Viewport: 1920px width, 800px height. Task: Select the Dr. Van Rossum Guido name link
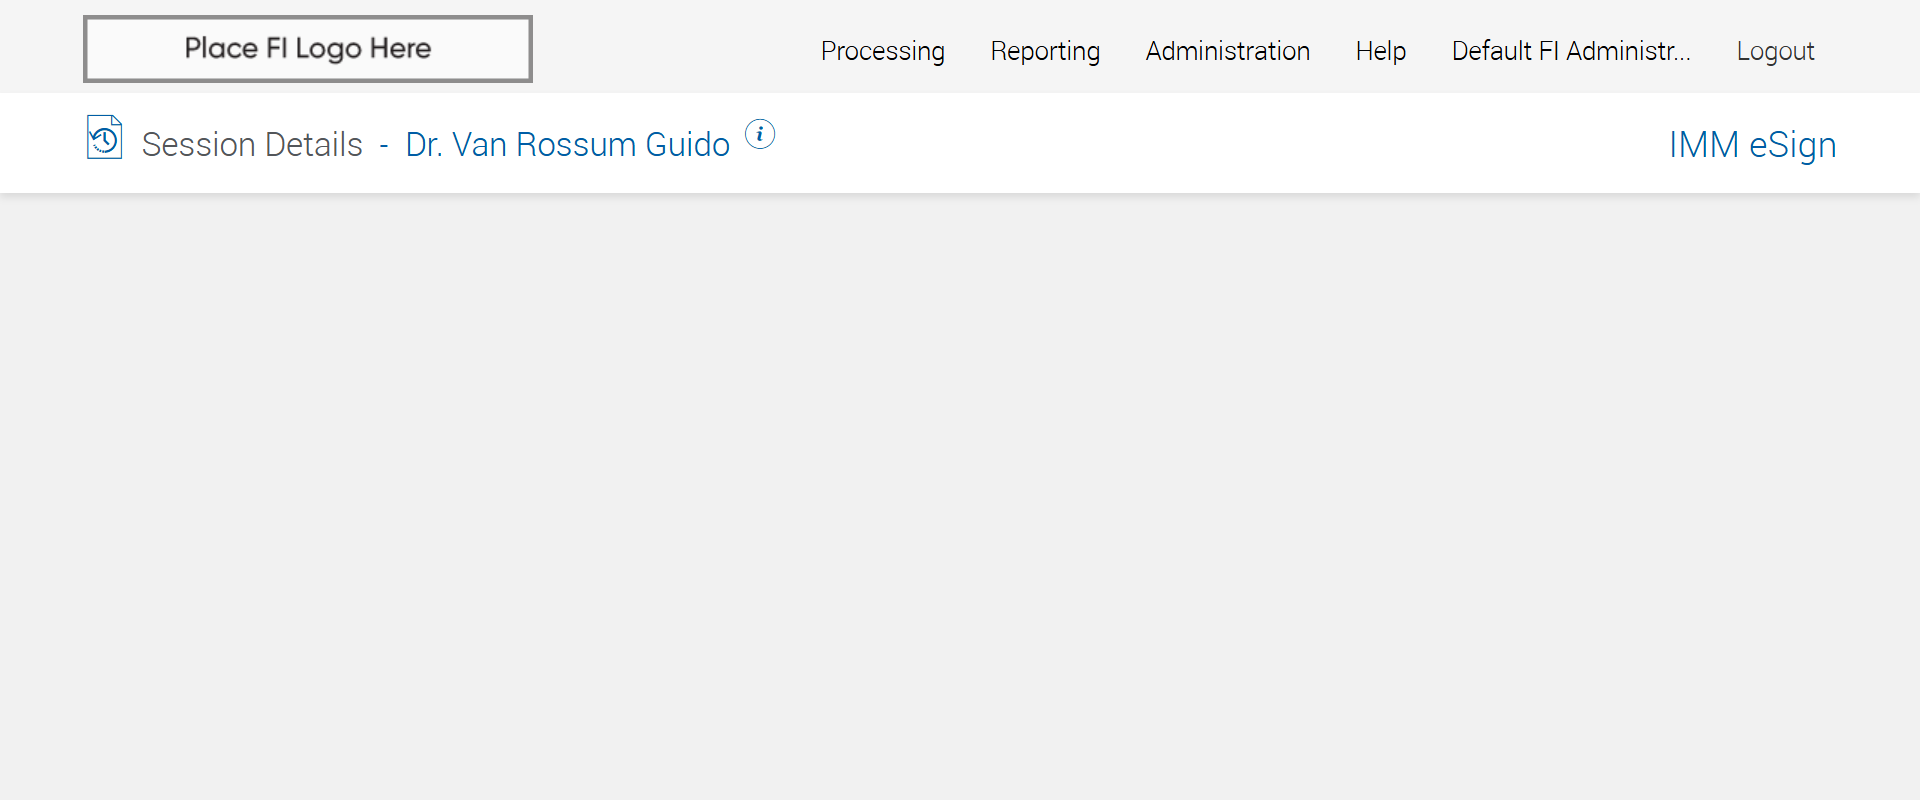pos(567,145)
